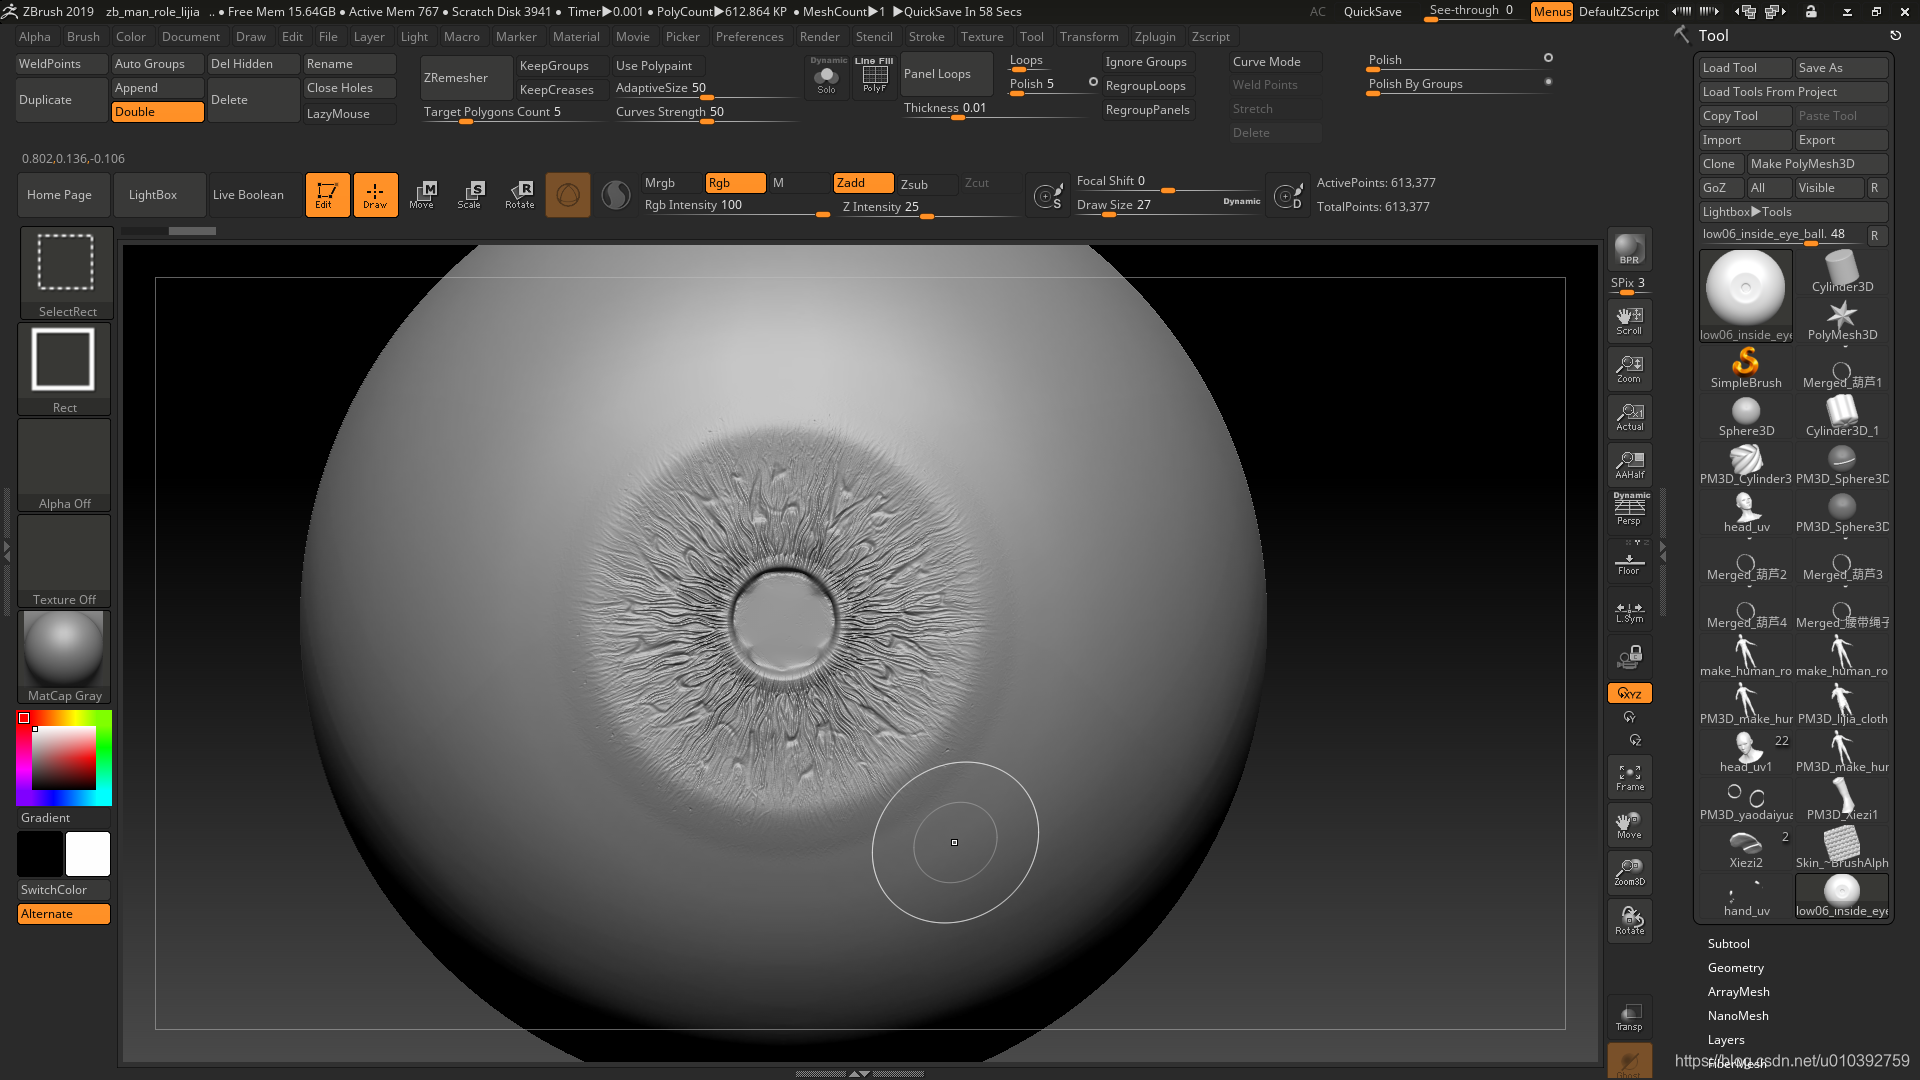Expand the NanoMesh subtool panel
This screenshot has height=1080, width=1920.
1738,1014
